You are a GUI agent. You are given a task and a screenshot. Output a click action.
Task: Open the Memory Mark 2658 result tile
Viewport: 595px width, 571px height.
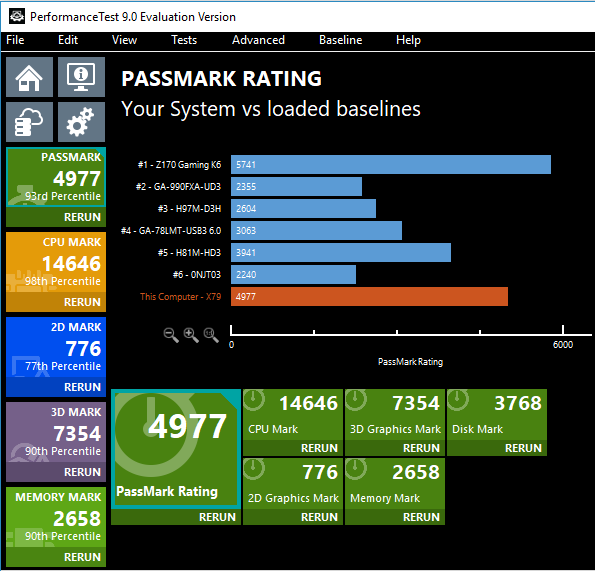pos(395,484)
